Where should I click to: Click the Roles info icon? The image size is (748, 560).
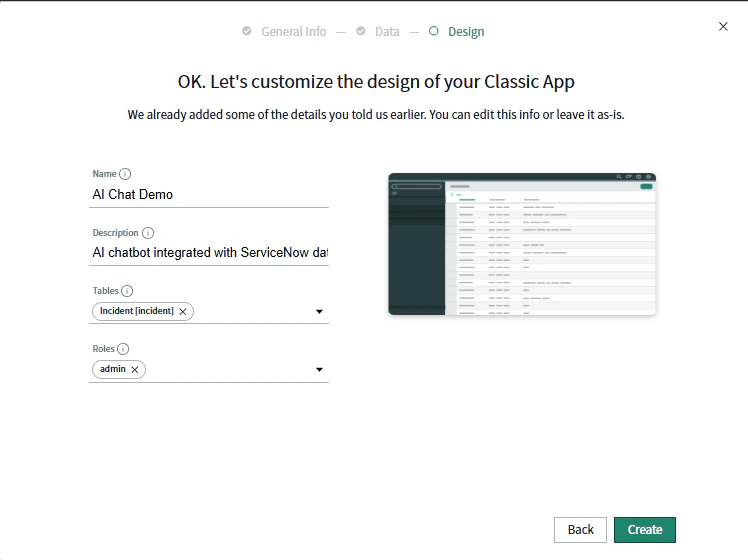coord(123,349)
